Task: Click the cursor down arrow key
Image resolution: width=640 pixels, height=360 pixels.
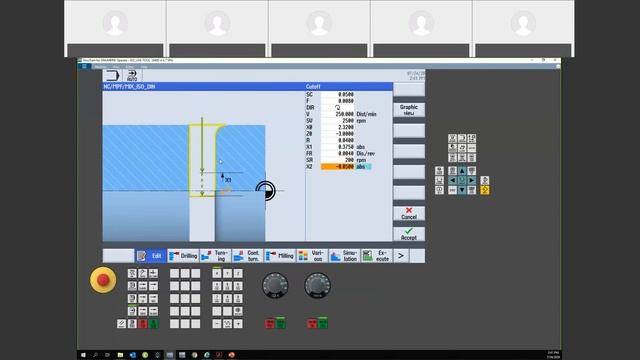Action: tap(462, 190)
